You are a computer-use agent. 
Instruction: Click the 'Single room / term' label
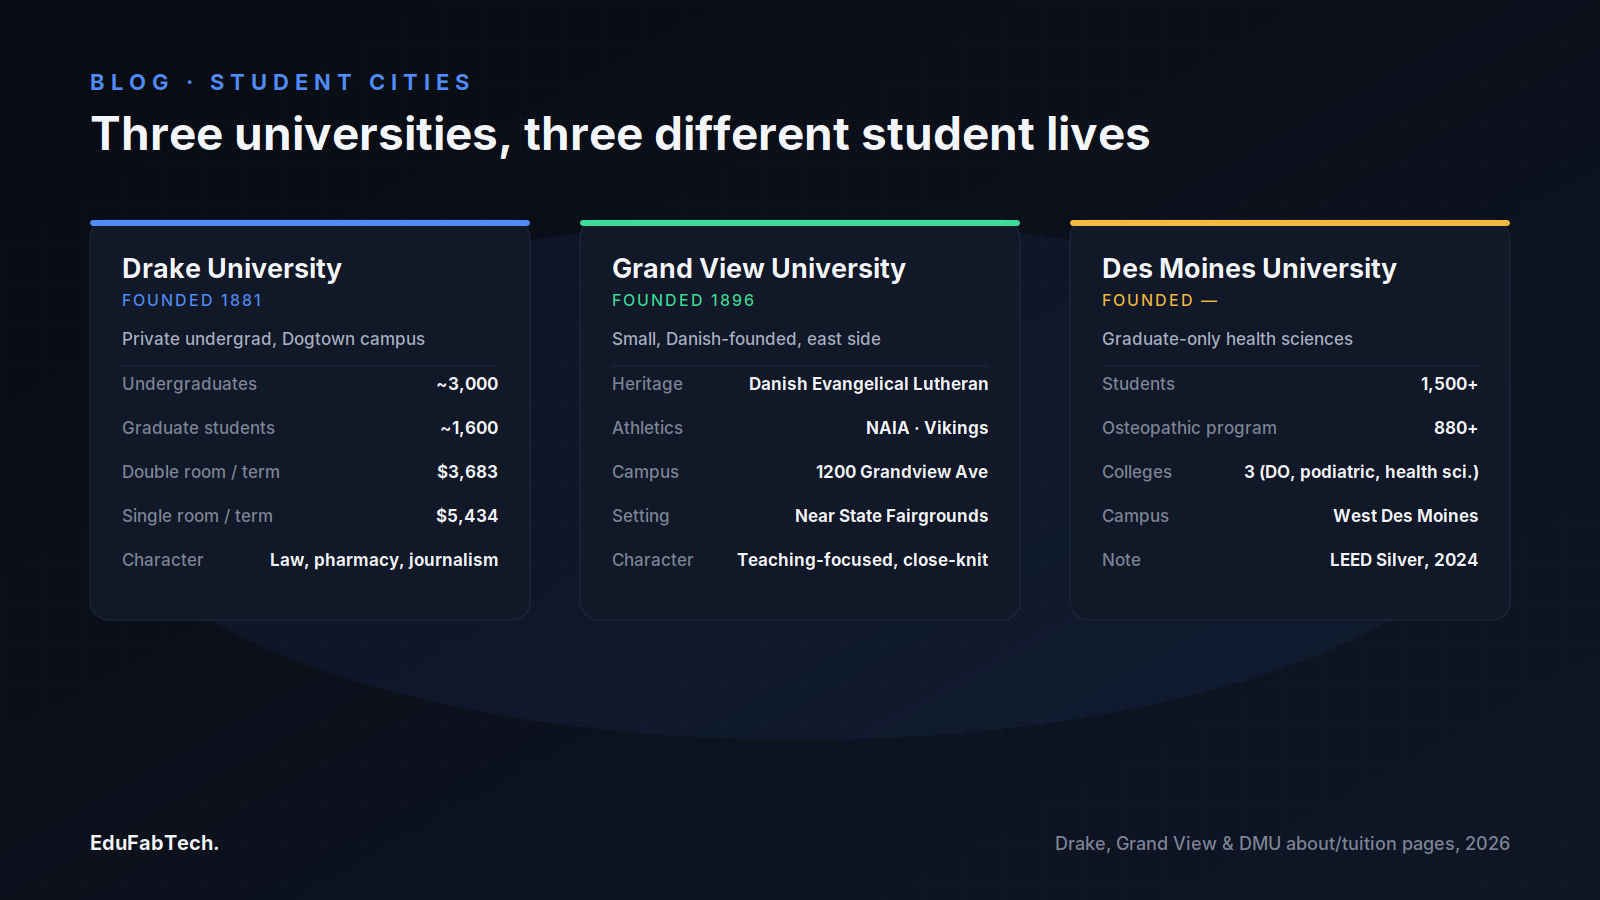197,516
